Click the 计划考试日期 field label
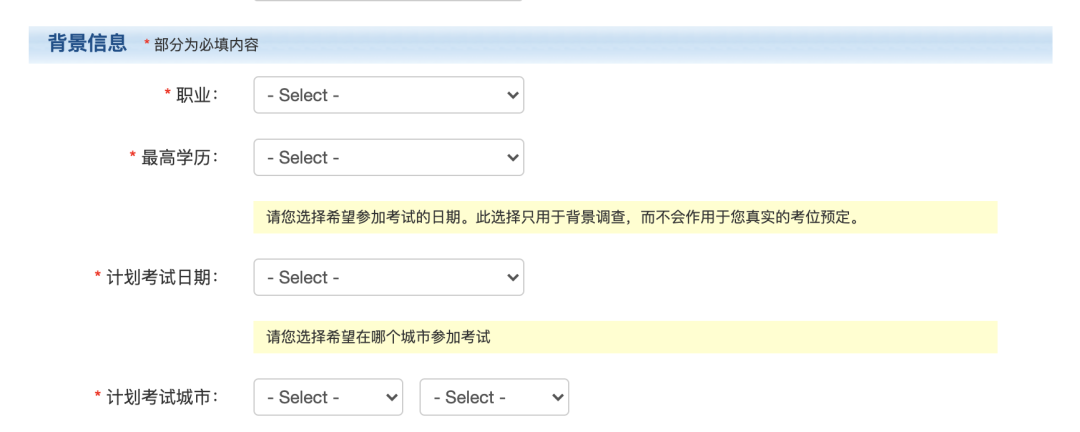This screenshot has height=432, width=1080. pyautogui.click(x=162, y=278)
